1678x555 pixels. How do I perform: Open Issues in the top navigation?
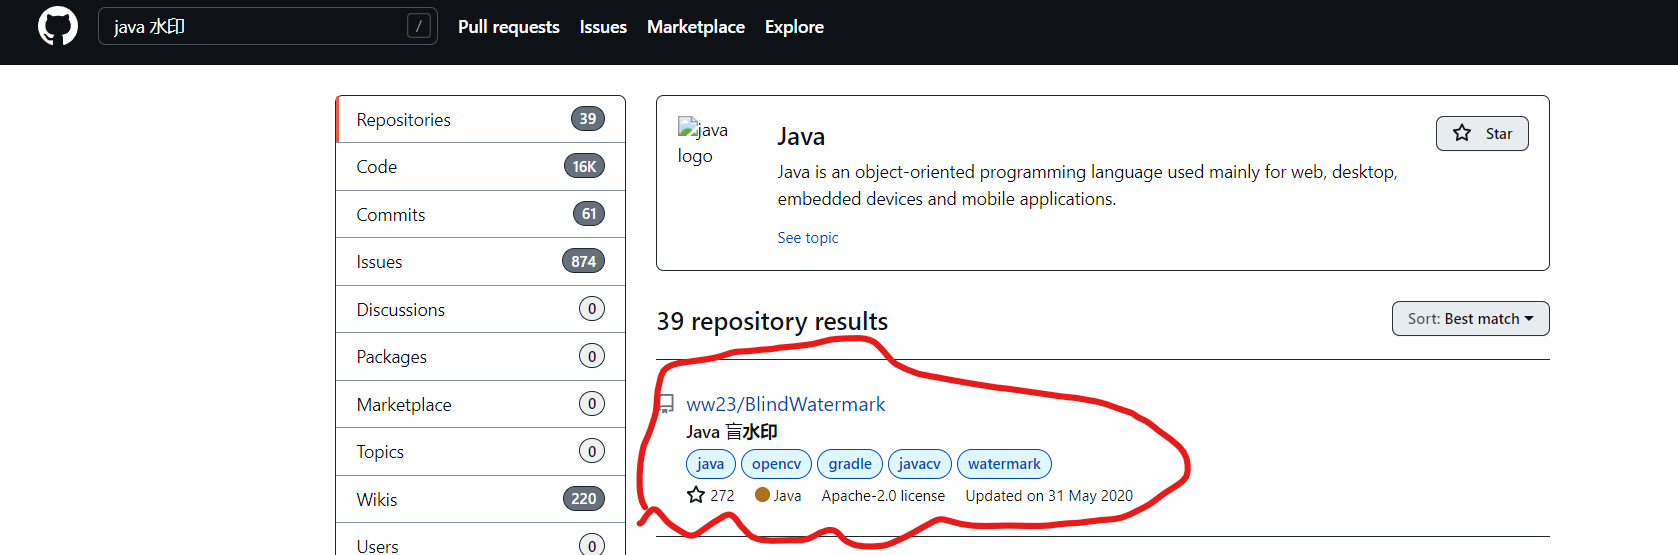tap(603, 27)
